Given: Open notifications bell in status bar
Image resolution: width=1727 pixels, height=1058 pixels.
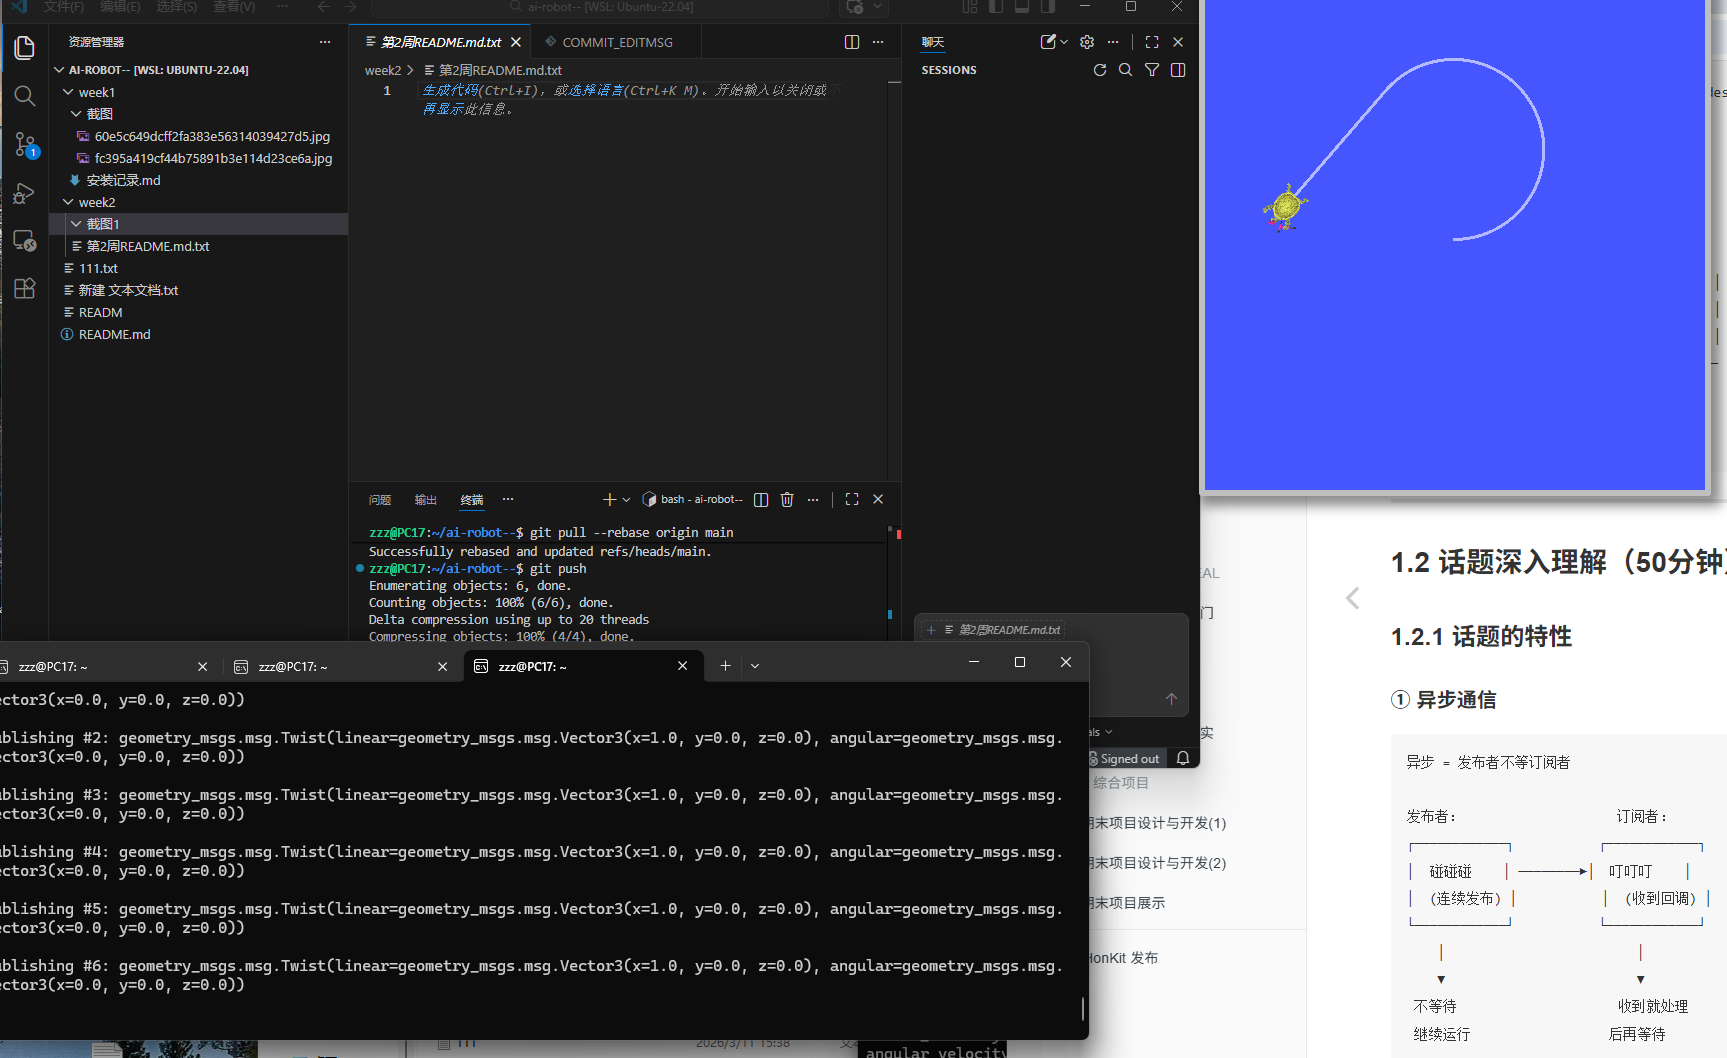Looking at the screenshot, I should point(1183,758).
